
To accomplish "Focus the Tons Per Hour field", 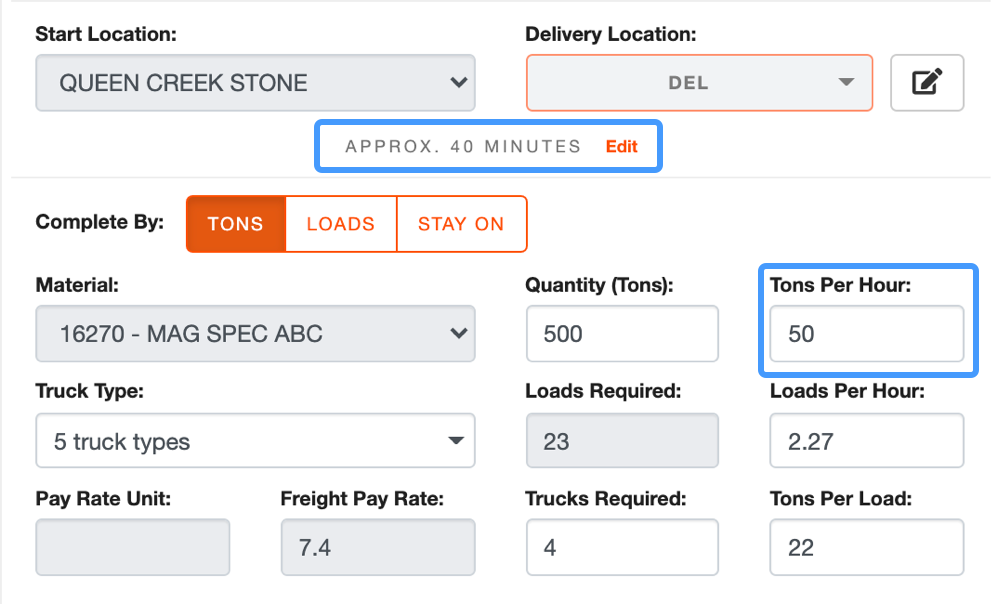I will 866,334.
